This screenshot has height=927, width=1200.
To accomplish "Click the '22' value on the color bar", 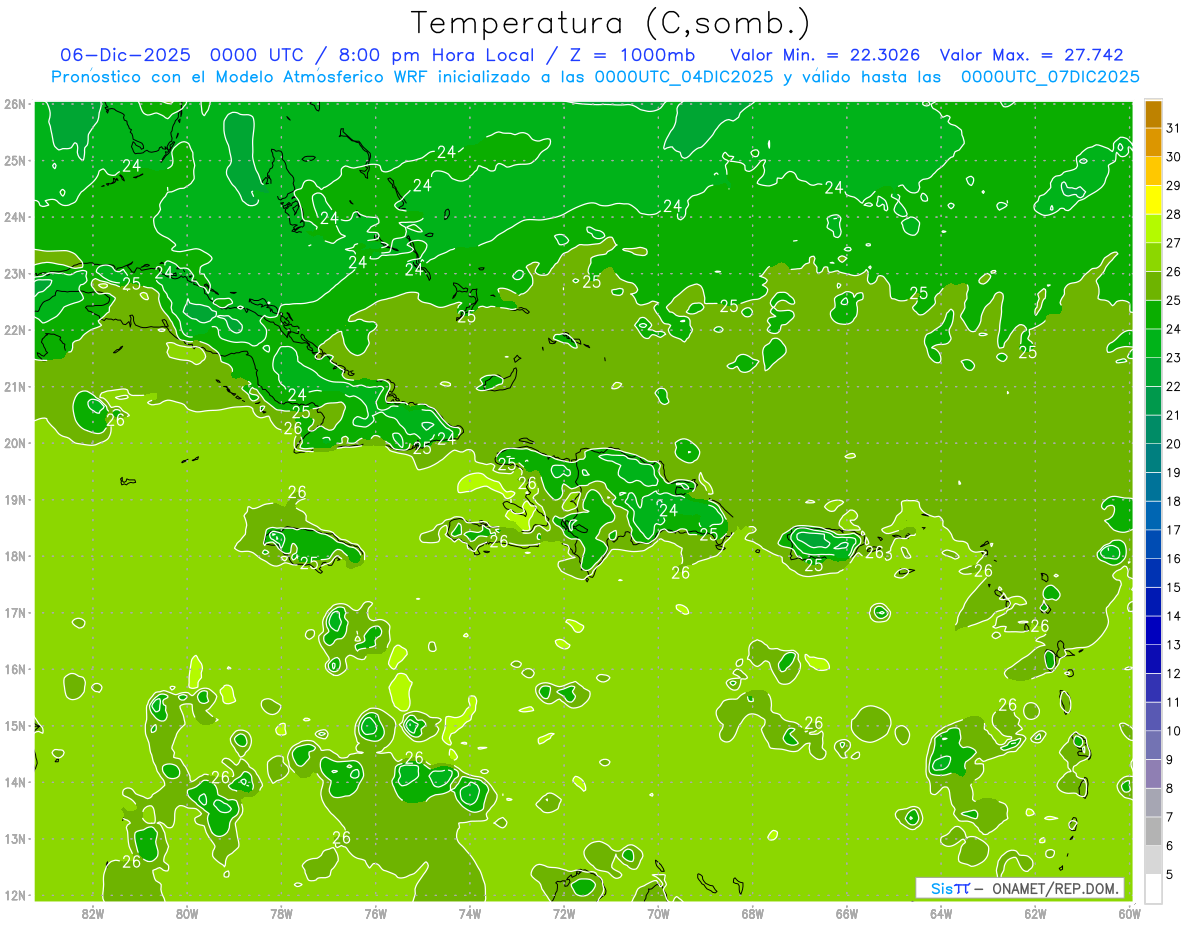I will pyautogui.click(x=1174, y=386).
